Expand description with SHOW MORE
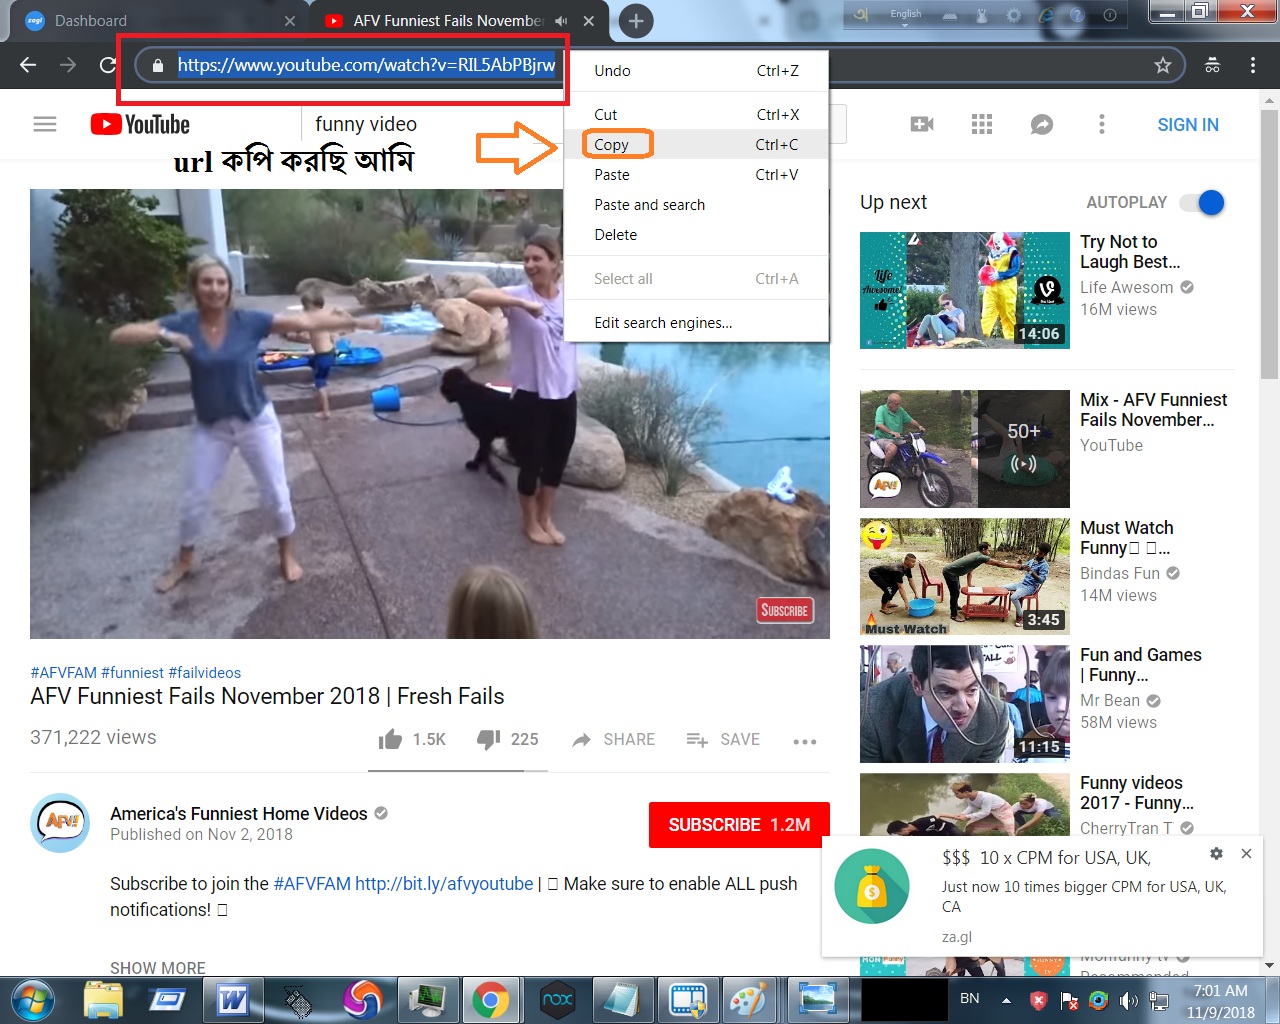The width and height of the screenshot is (1280, 1024). [x=158, y=968]
